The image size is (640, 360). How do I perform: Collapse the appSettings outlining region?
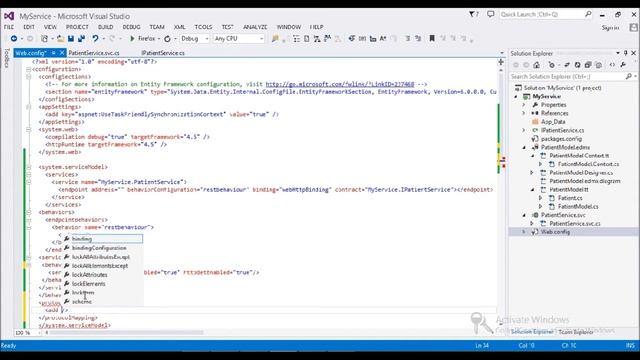tap(28, 107)
